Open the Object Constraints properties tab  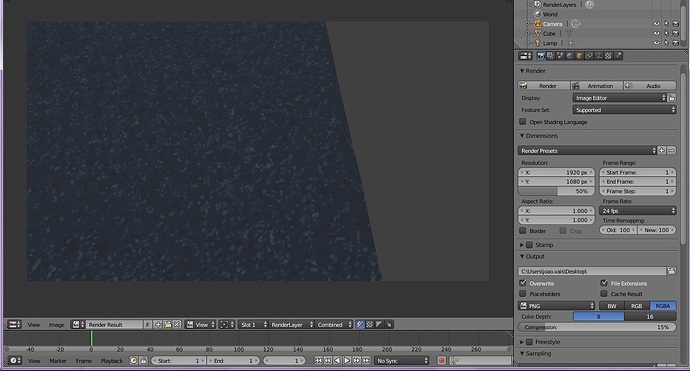[x=589, y=56]
